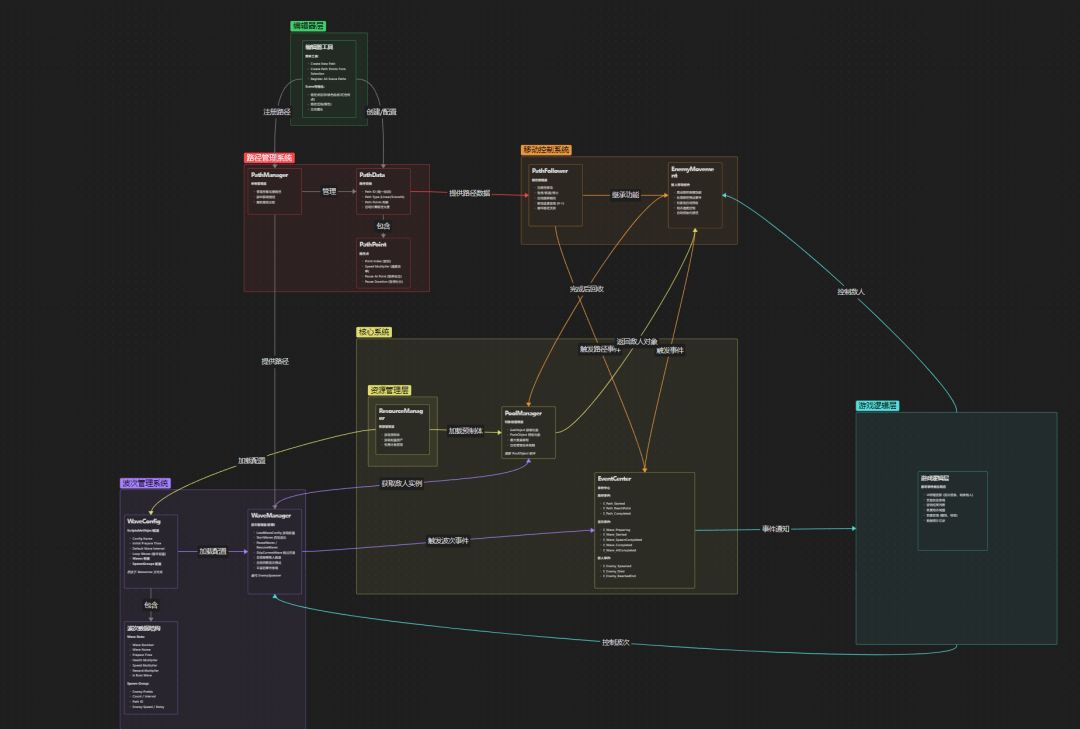
Task: Click the orange 移动控制系统 group label
Action: 546,150
